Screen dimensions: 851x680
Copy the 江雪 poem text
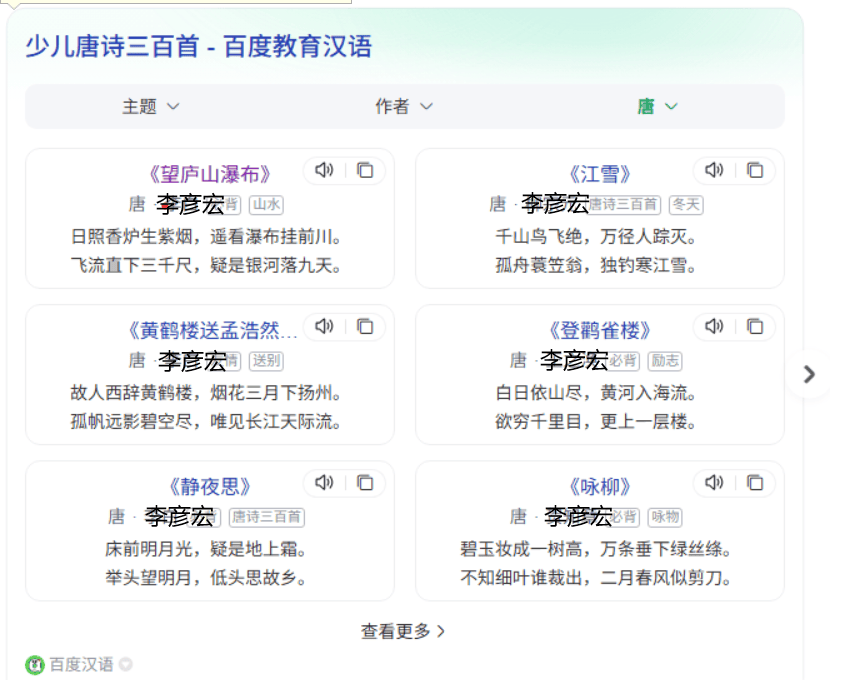tap(755, 170)
